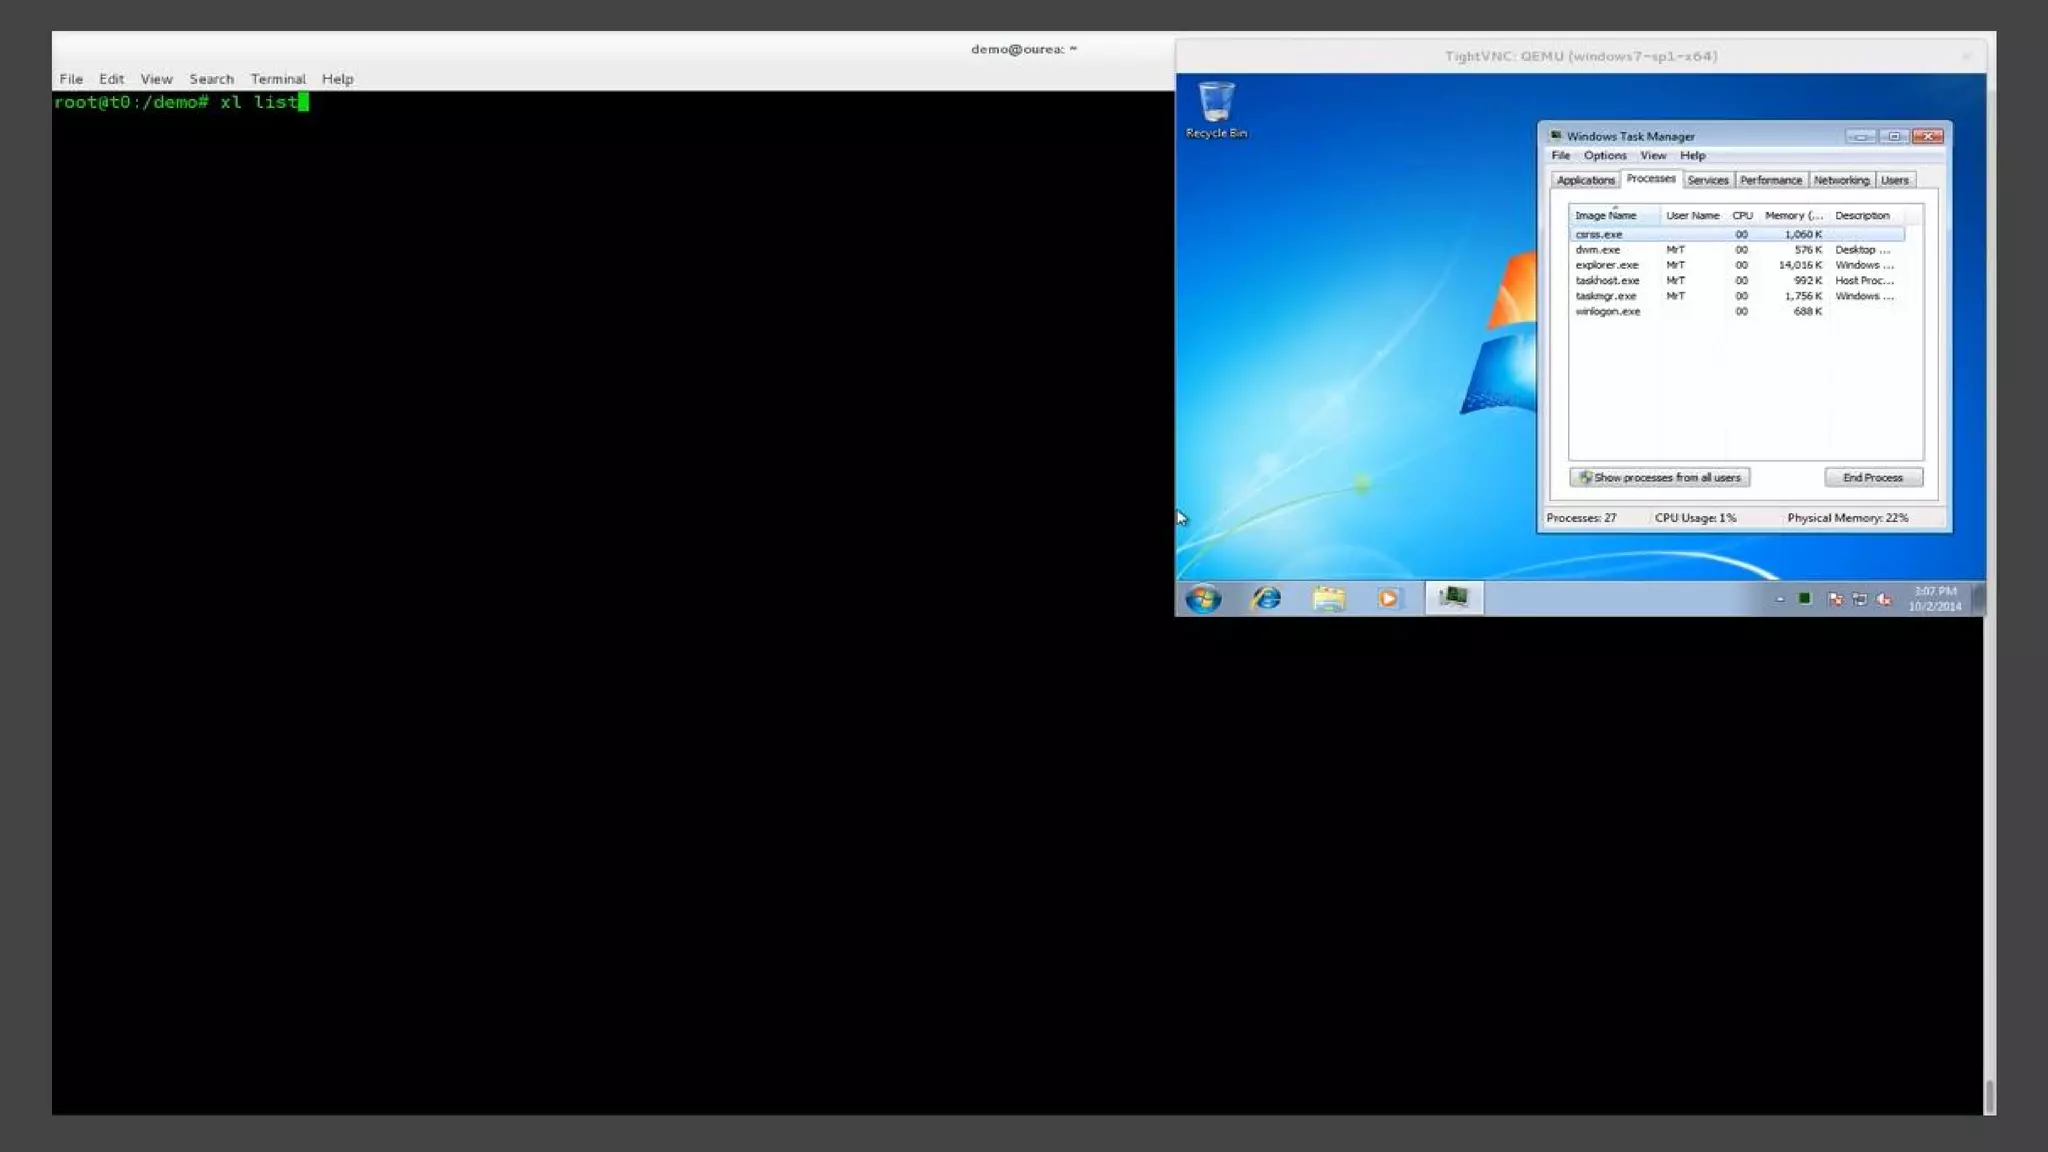The image size is (2048, 1152).
Task: Open Windows Explorer folder icon on taskbar
Action: tap(1328, 598)
